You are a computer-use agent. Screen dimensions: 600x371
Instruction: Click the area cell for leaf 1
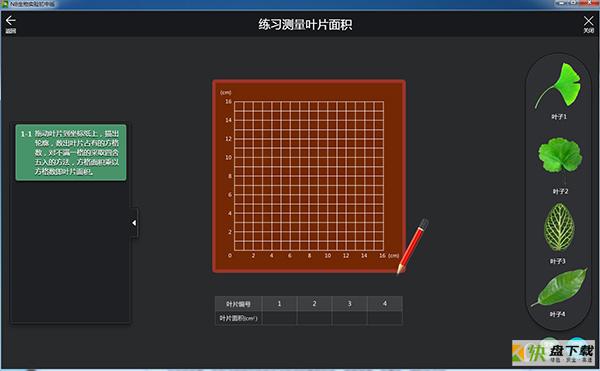click(279, 318)
